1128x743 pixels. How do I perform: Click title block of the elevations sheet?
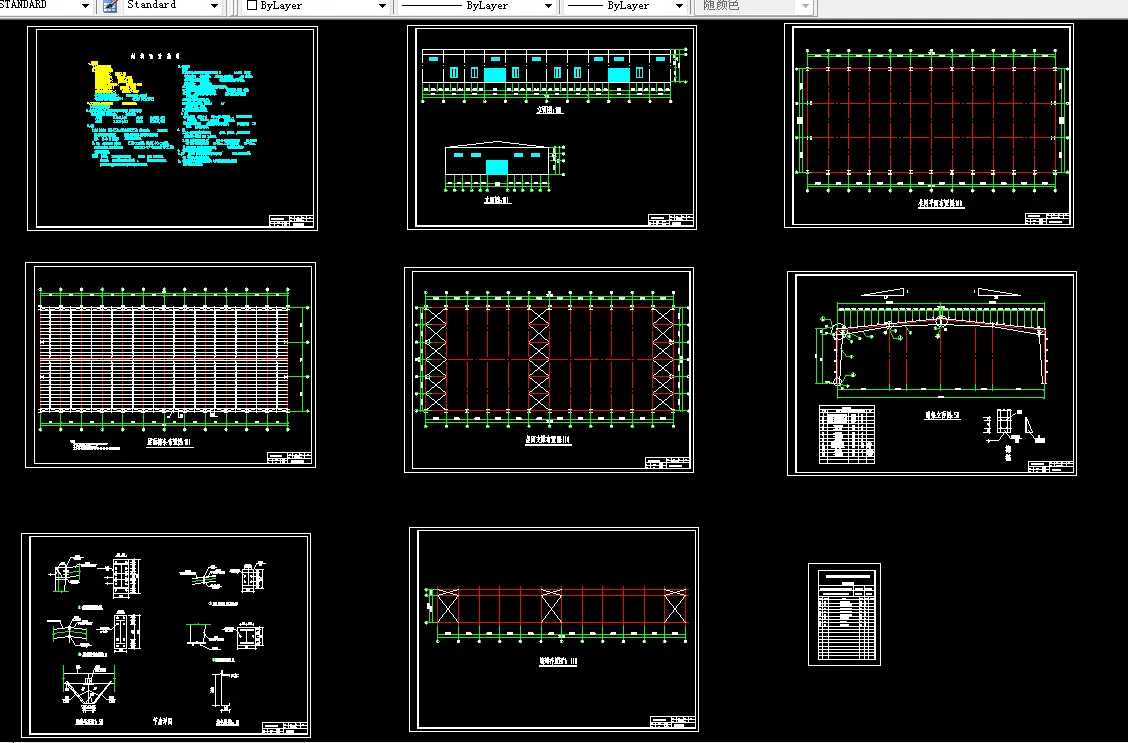coord(670,219)
